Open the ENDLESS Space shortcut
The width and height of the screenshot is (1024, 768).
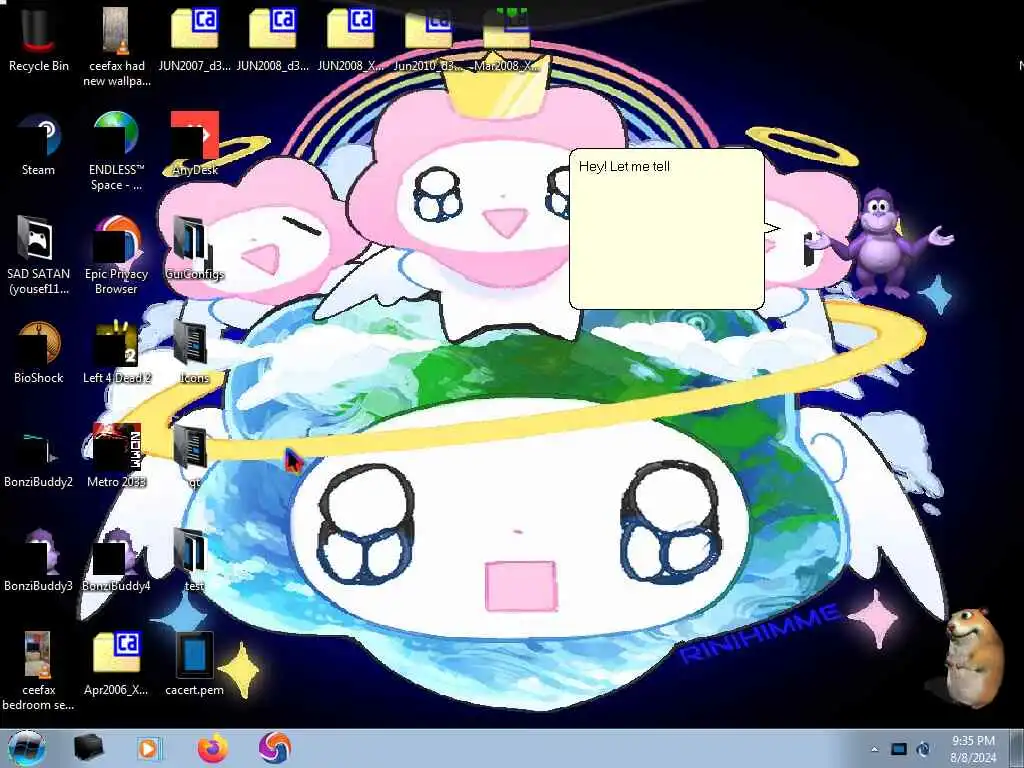tap(116, 152)
